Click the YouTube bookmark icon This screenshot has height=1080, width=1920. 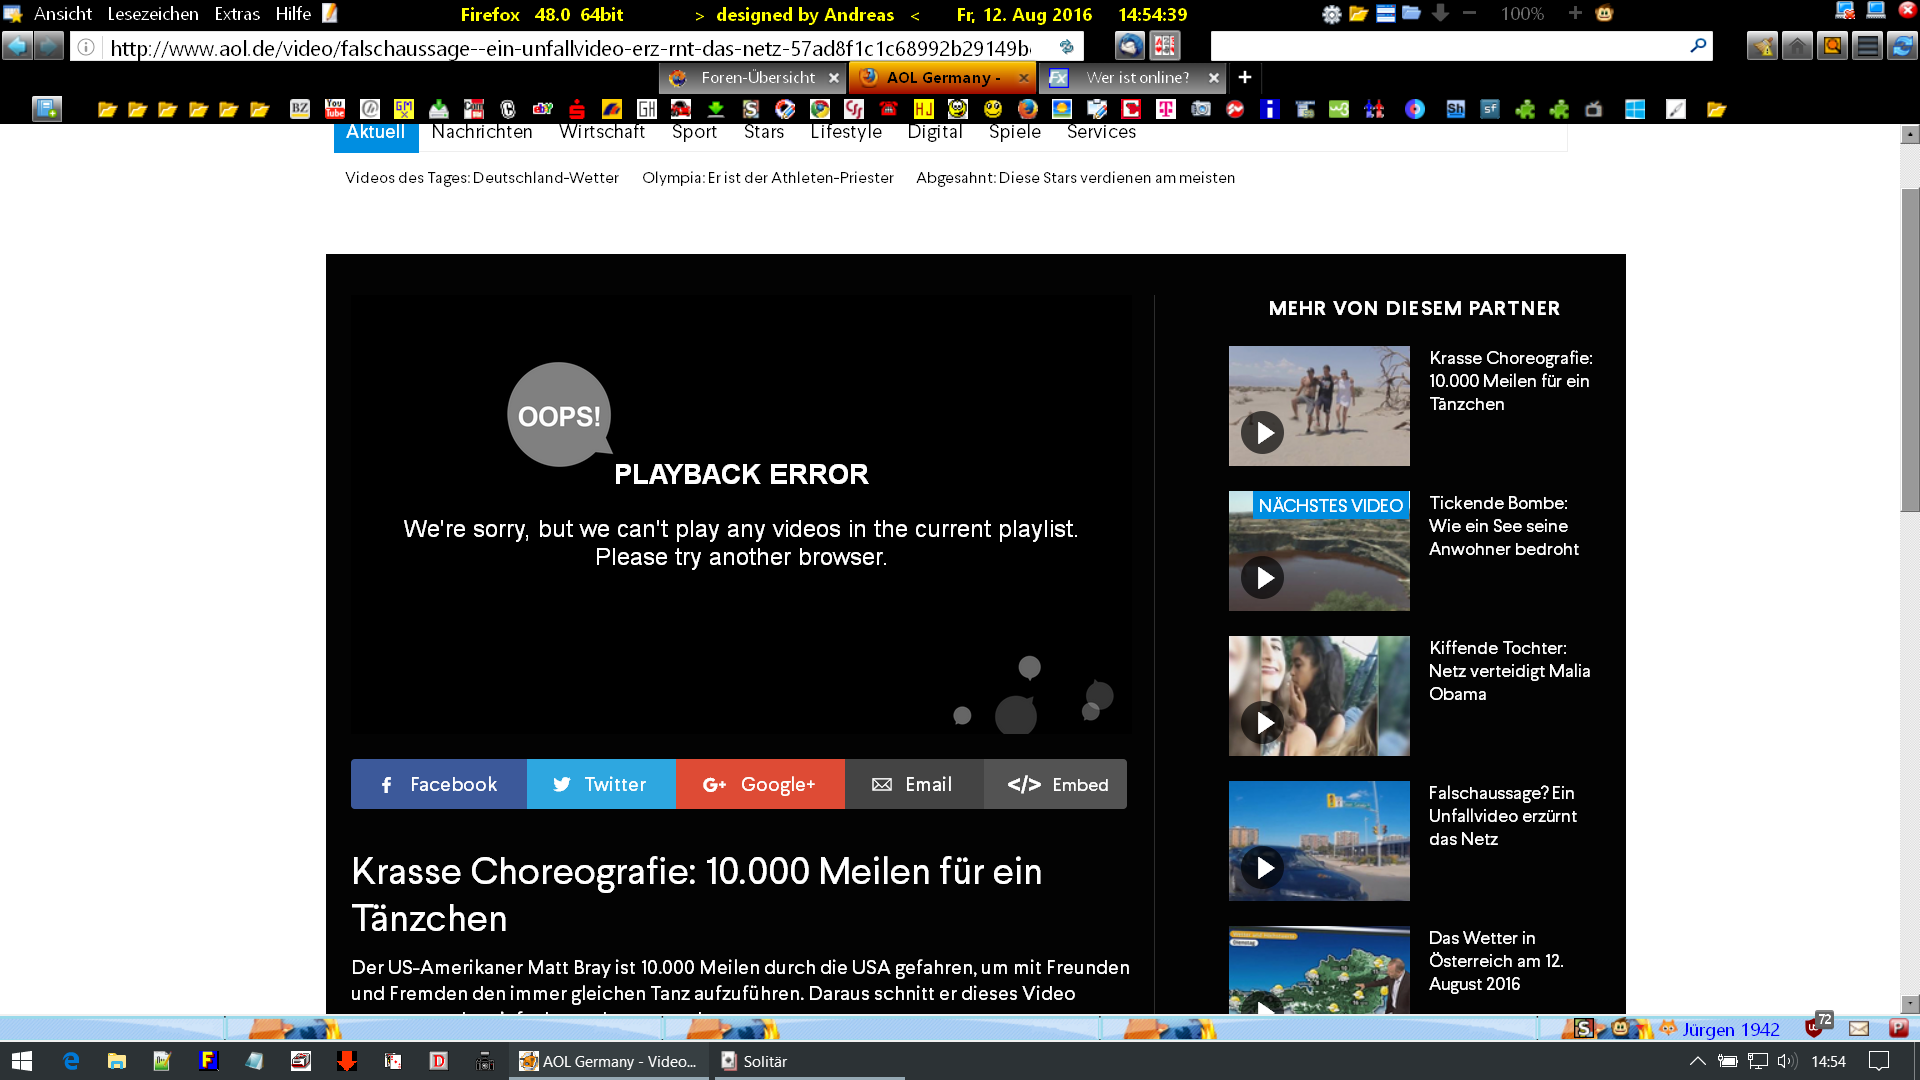(335, 109)
